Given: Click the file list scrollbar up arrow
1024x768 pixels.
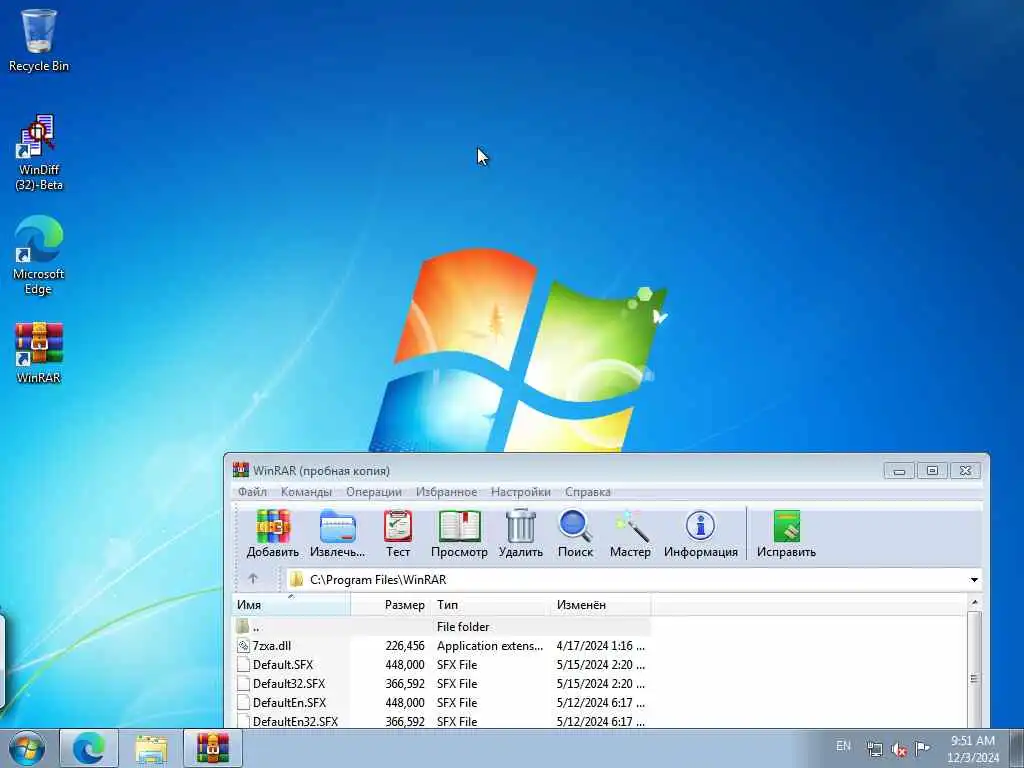Looking at the screenshot, I should [x=974, y=602].
